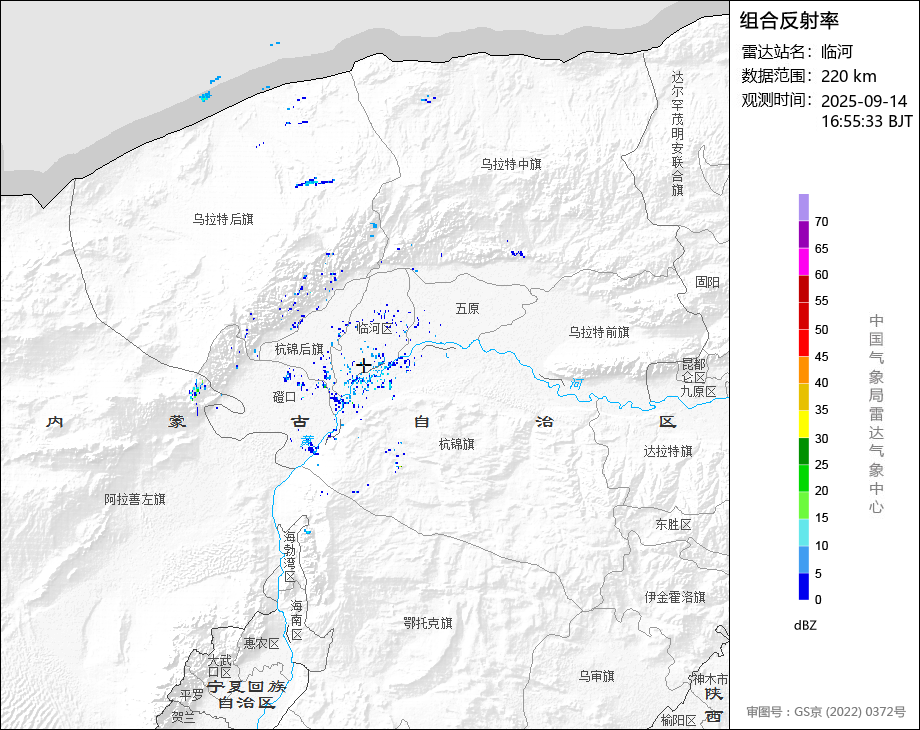The height and width of the screenshot is (730, 920).
Task: Select the yellow 30–35 dBZ legend swatch
Action: tap(804, 424)
